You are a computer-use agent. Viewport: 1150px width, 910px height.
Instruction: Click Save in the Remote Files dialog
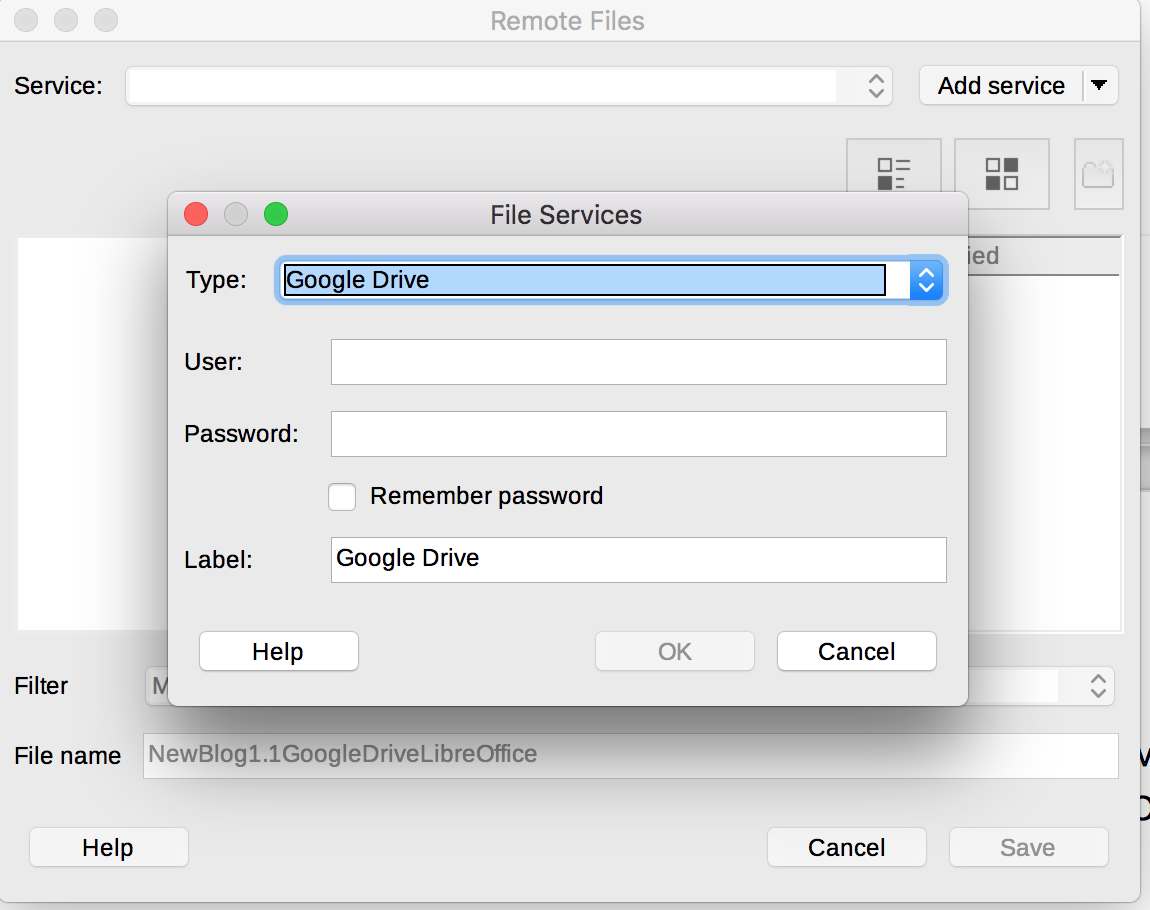(1028, 847)
